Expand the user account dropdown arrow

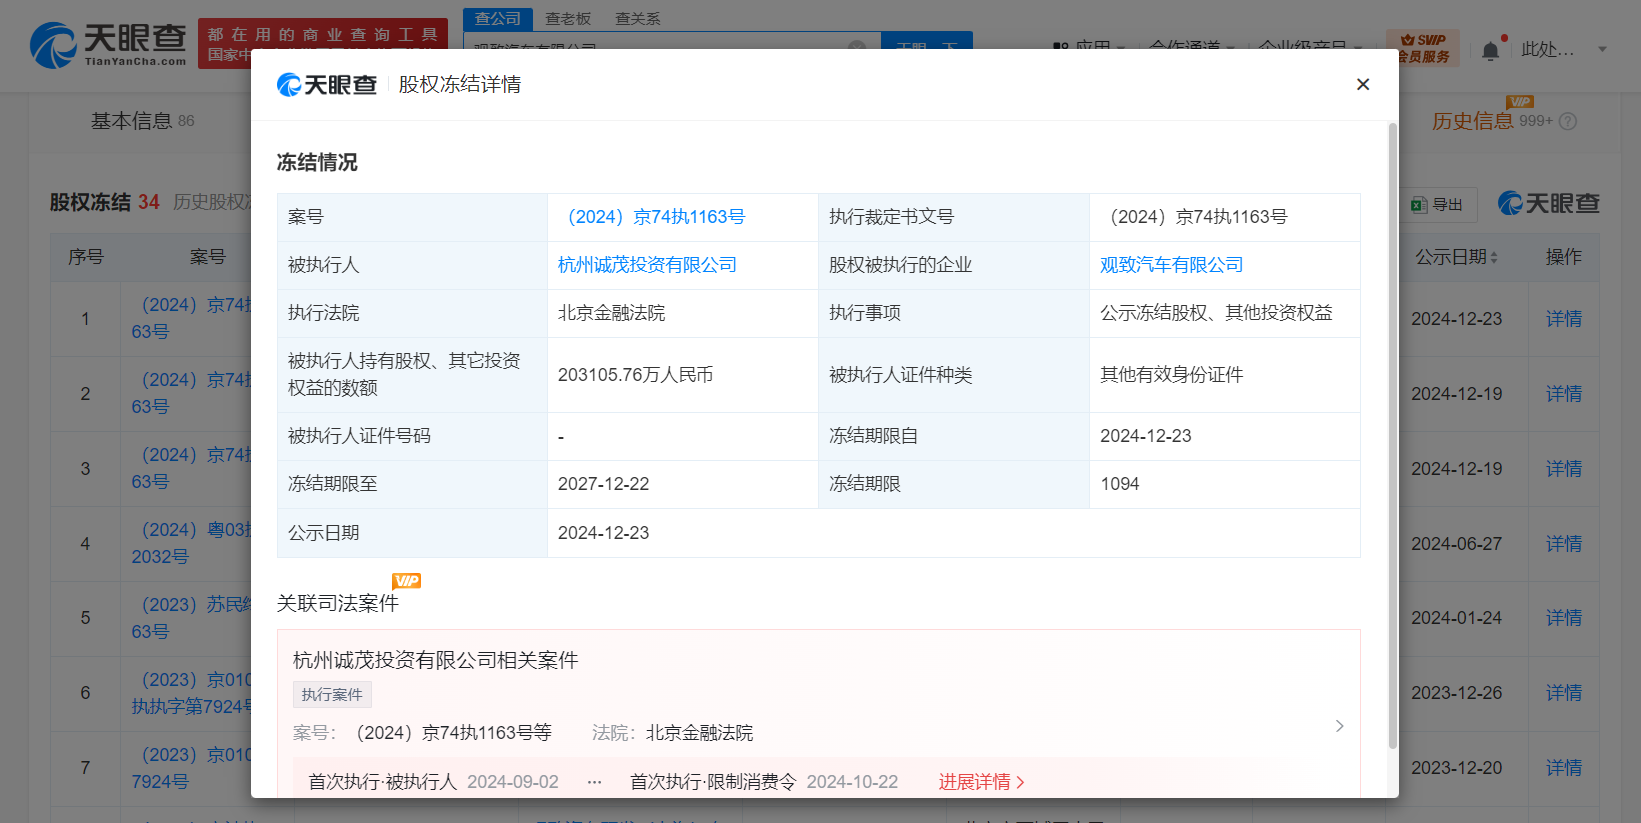(1602, 49)
